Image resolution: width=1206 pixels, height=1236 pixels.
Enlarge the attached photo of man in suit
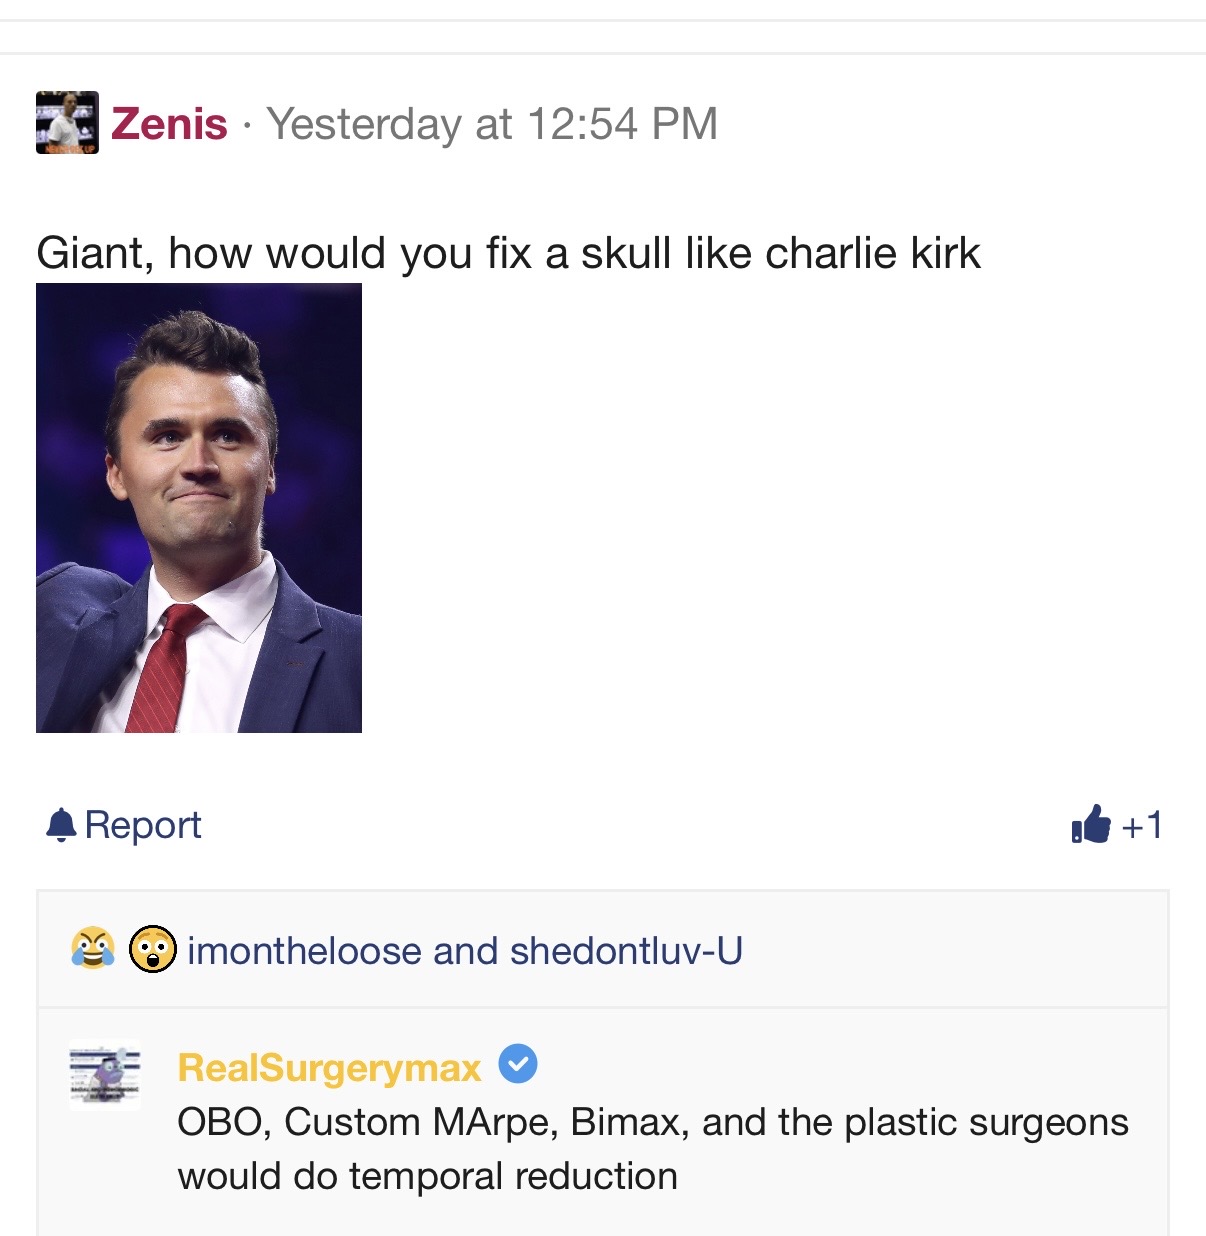pos(199,508)
